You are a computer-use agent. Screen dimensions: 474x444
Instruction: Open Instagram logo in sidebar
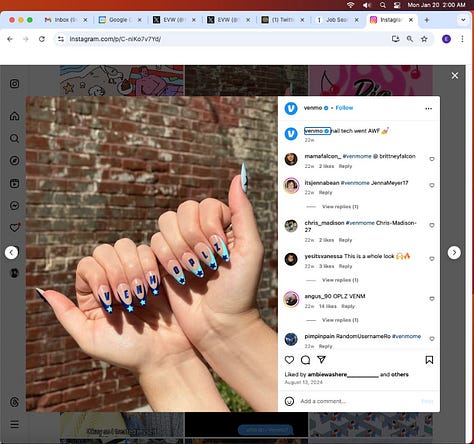coord(14,84)
